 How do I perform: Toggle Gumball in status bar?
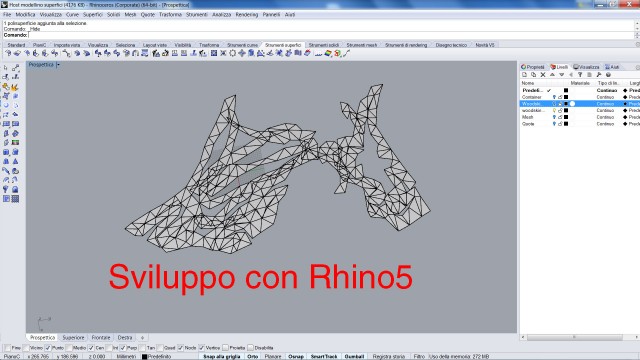click(x=354, y=356)
